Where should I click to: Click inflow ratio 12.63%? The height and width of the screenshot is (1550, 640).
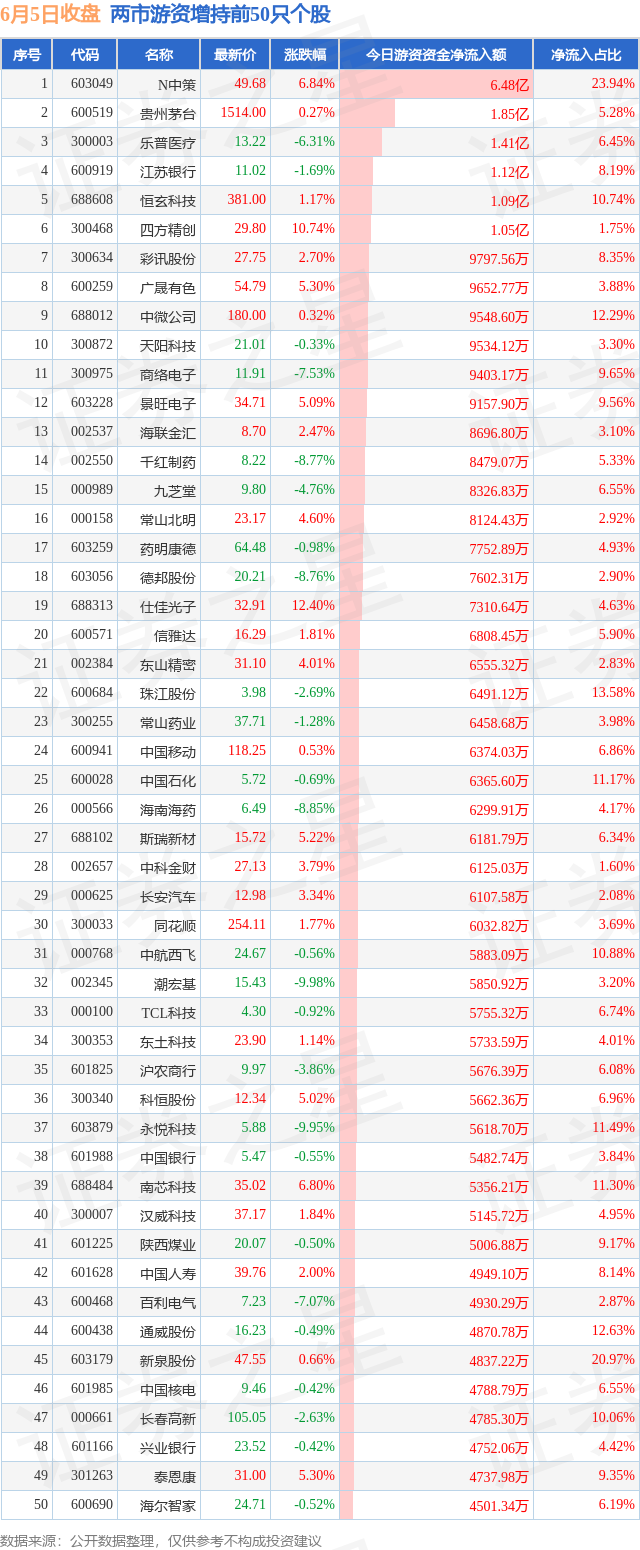[614, 1331]
